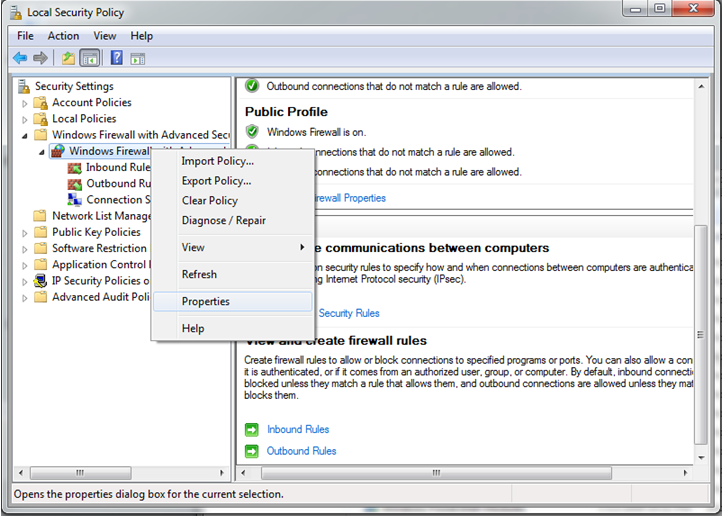
Task: Toggle the Show/Hide Action Pane icon
Action: [138, 59]
